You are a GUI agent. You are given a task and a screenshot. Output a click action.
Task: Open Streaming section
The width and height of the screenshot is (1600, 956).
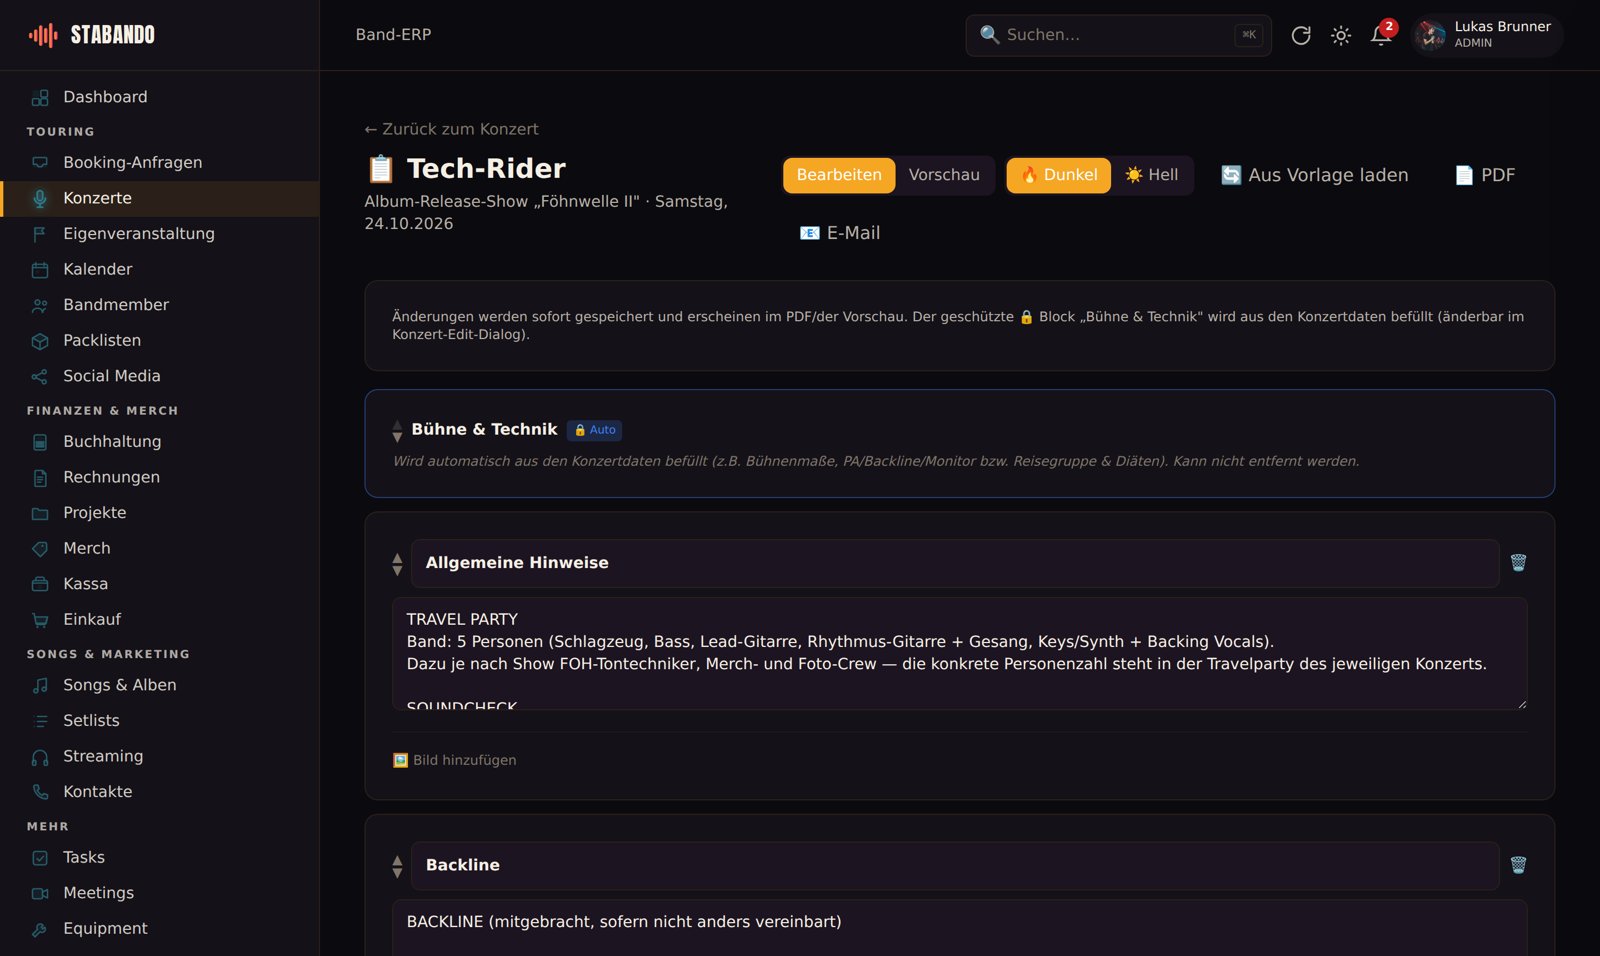(160, 756)
